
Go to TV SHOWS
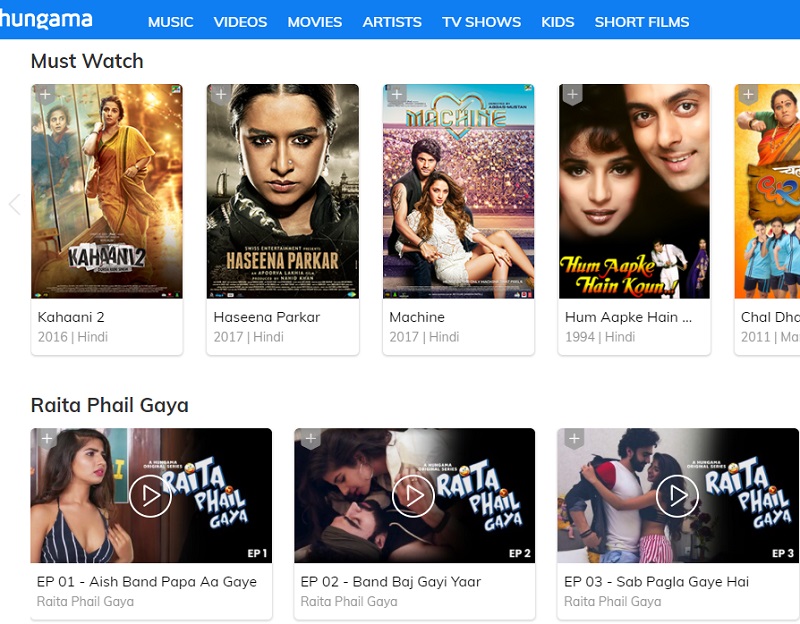[x=482, y=22]
